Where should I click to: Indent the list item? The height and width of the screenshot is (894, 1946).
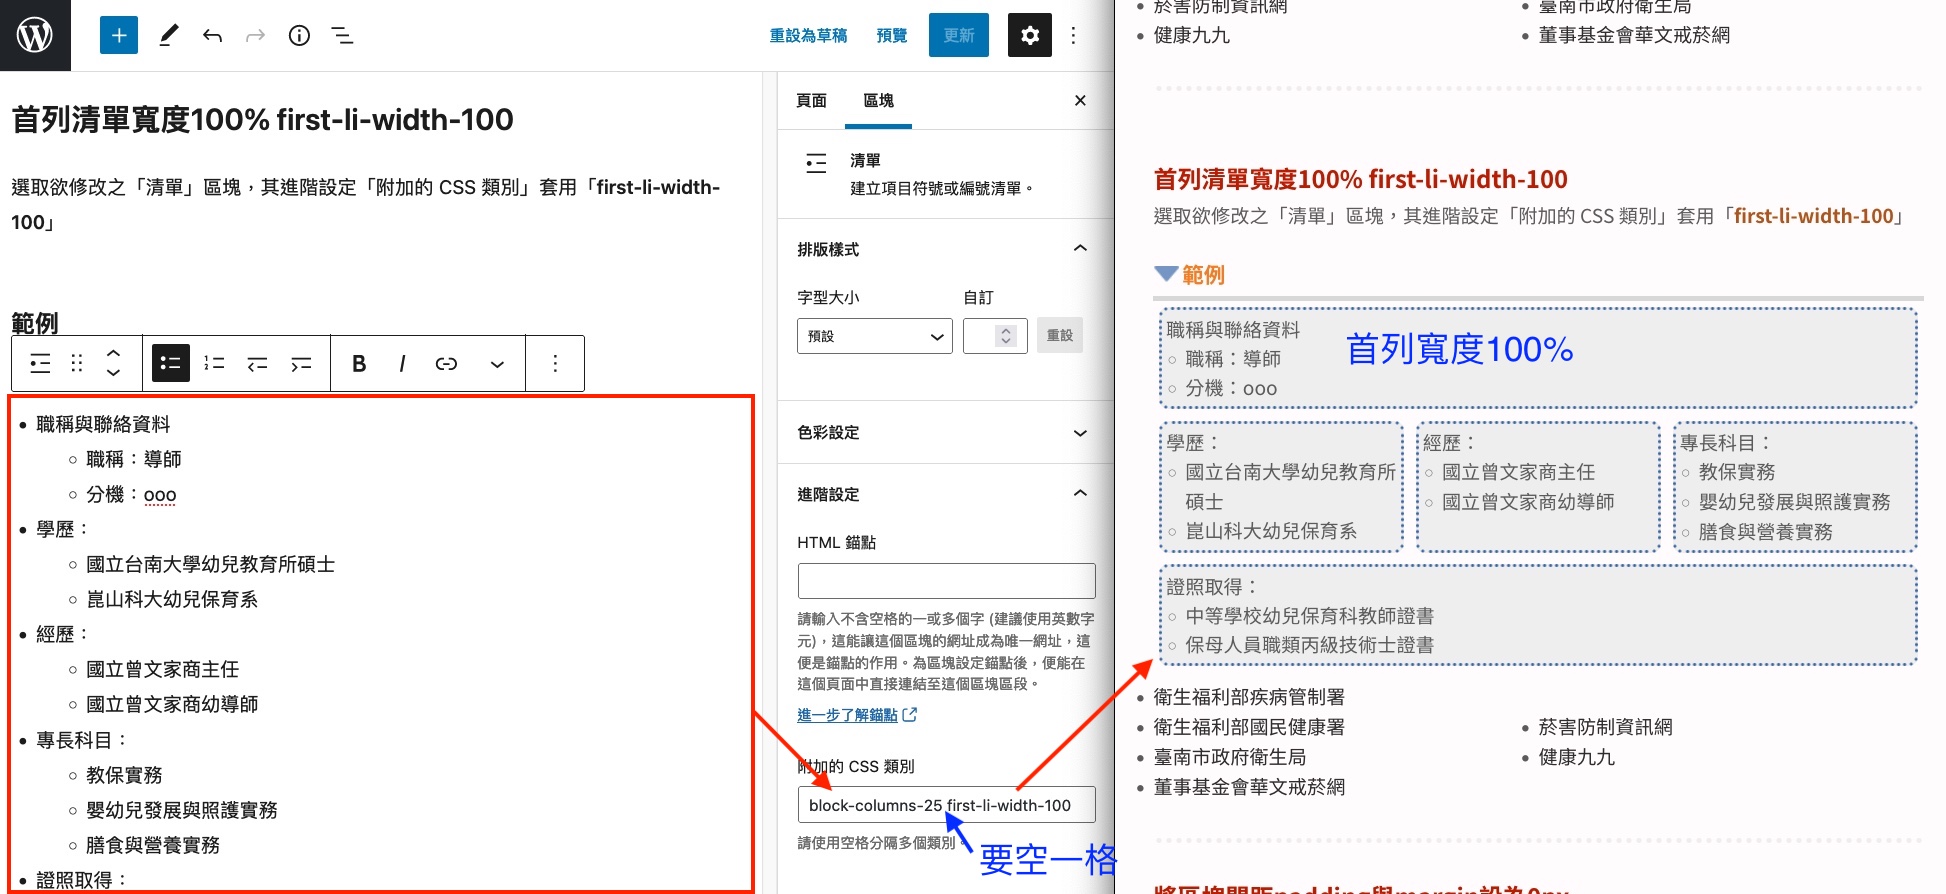pyautogui.click(x=301, y=363)
